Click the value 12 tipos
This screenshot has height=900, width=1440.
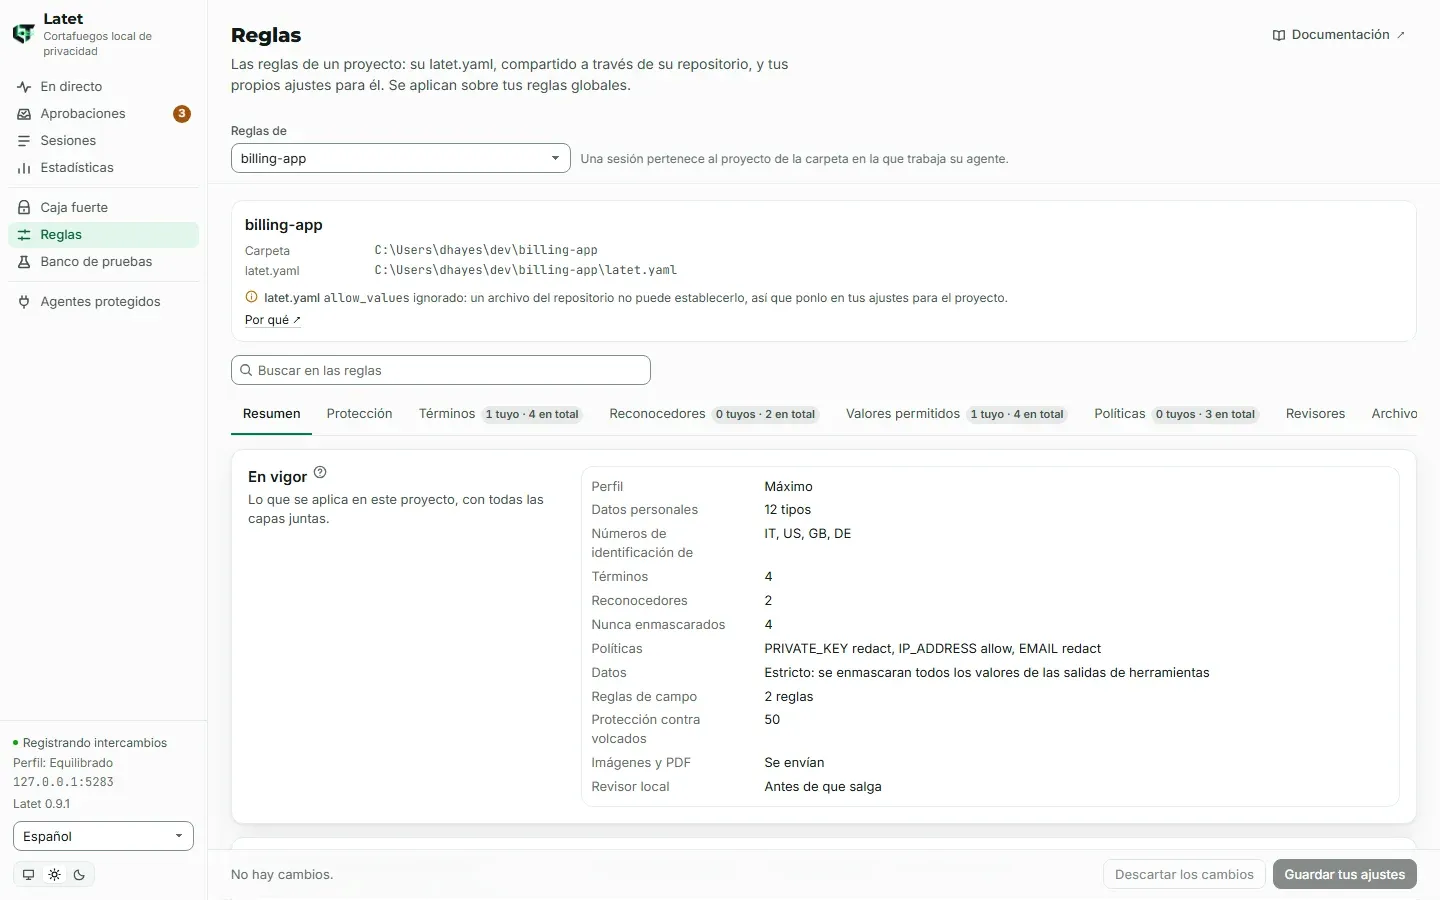pyautogui.click(x=787, y=510)
